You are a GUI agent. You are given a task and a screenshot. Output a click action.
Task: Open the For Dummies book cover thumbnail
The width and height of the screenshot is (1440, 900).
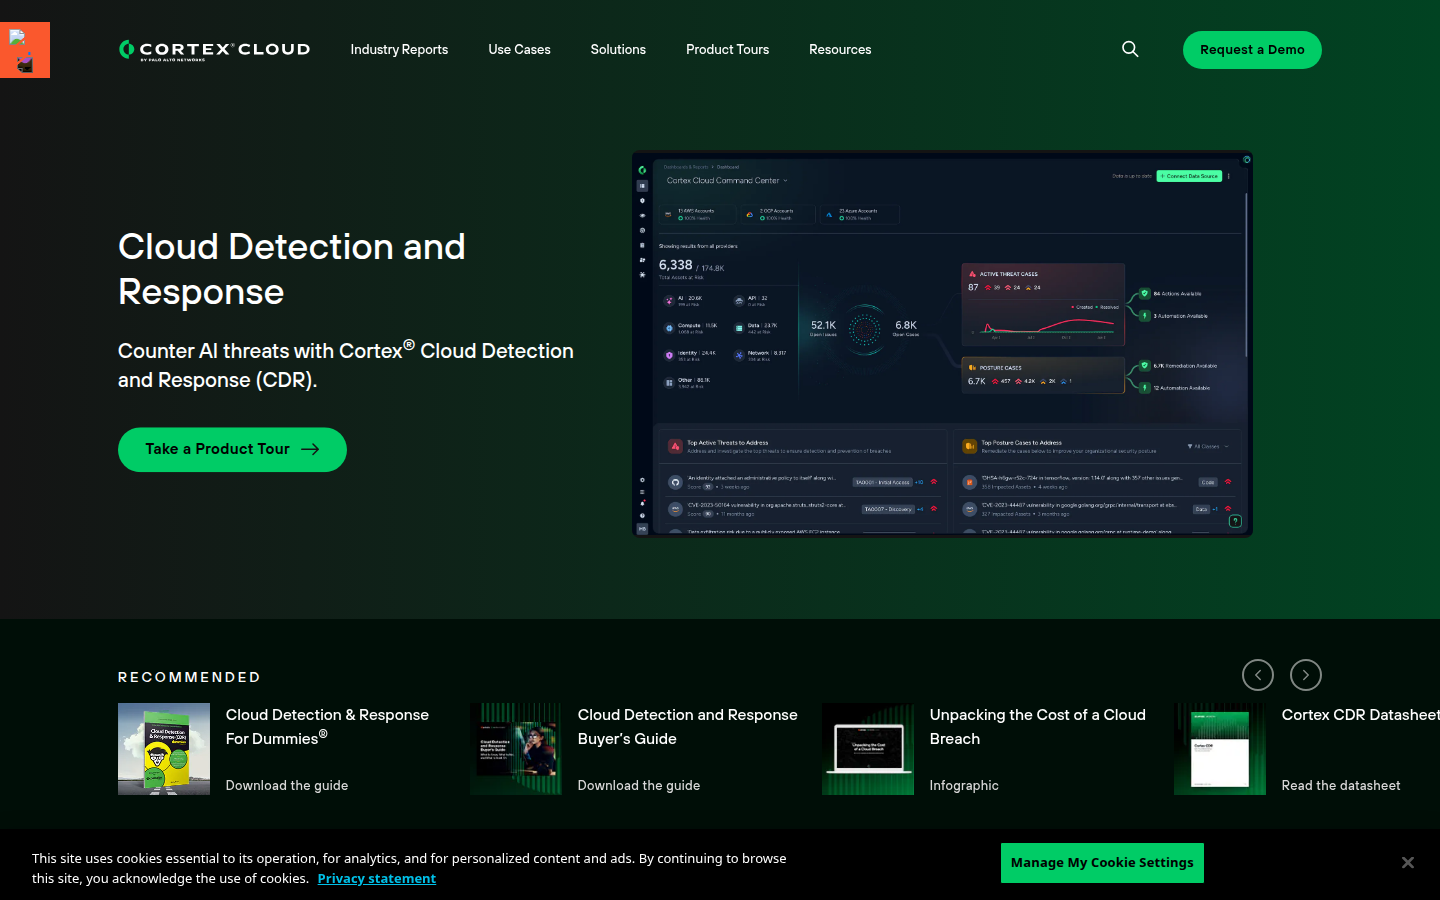click(164, 749)
